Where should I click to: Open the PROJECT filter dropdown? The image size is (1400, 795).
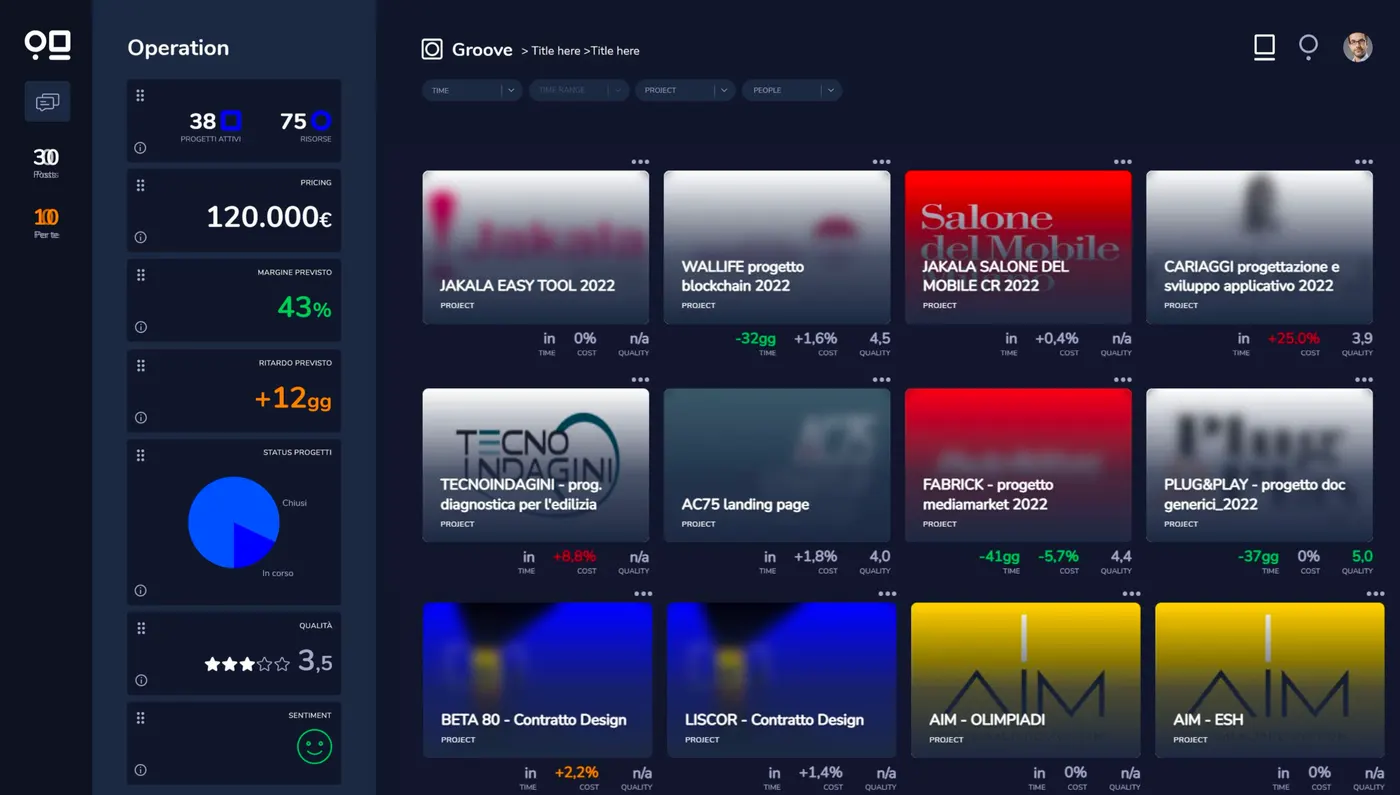tap(685, 90)
